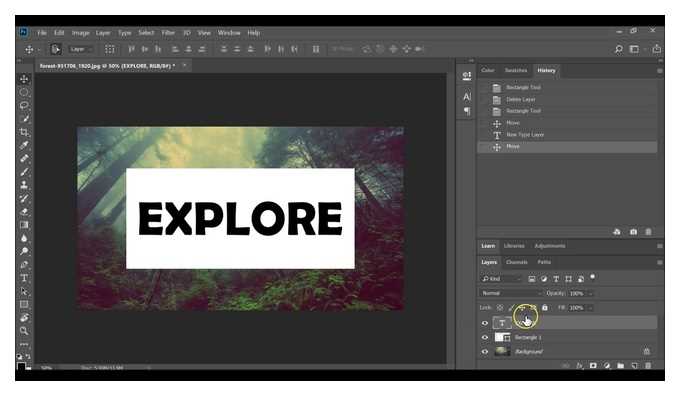Add layer style fx icon
This screenshot has height=396, width=680.
point(580,366)
